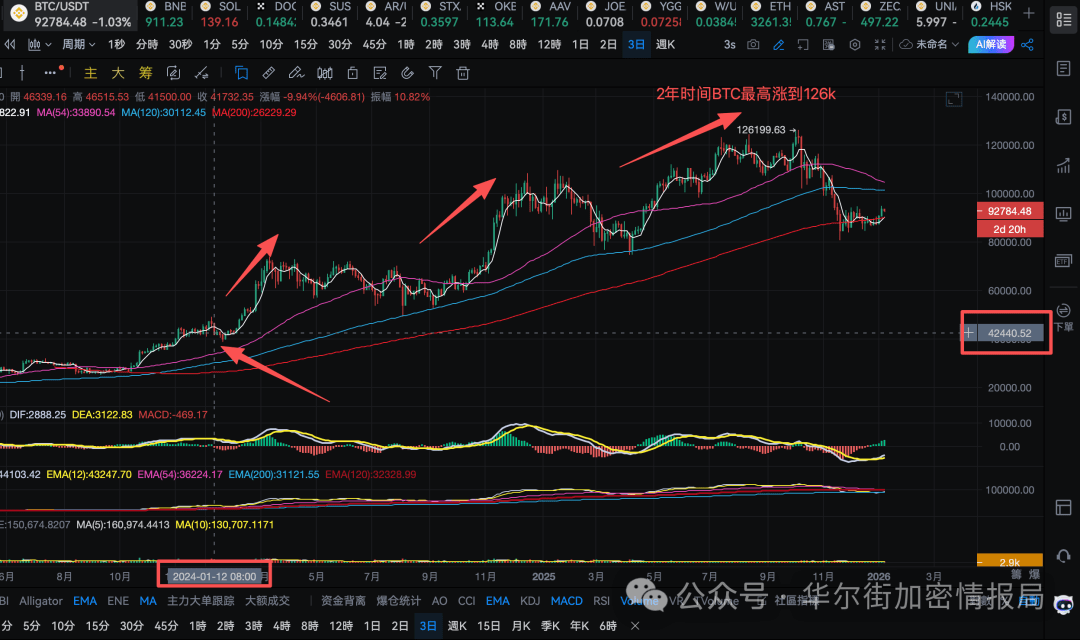Add new ticker with plus icon
This screenshot has height=640, width=1080.
1029,13
